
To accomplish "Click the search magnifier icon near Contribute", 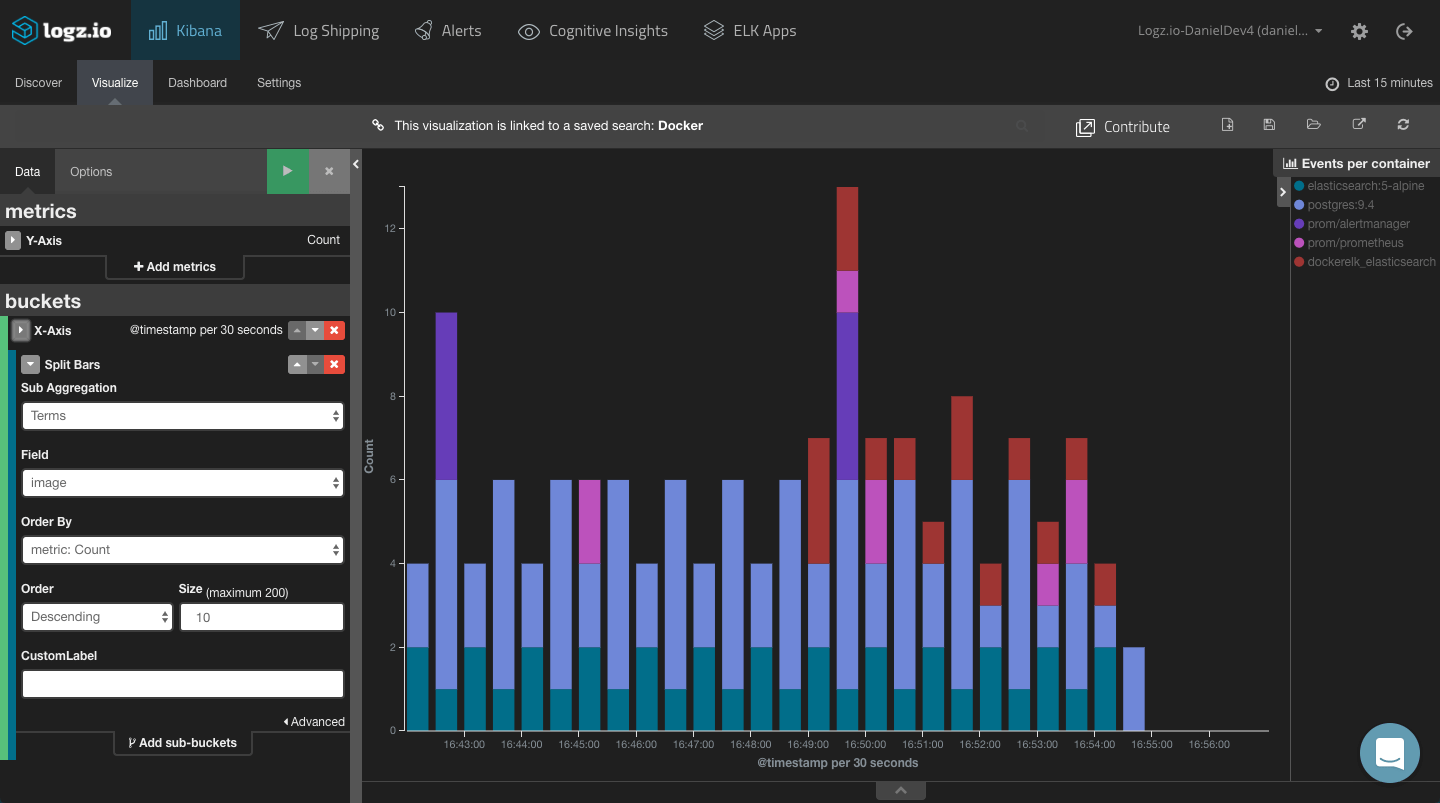I will [x=1021, y=126].
